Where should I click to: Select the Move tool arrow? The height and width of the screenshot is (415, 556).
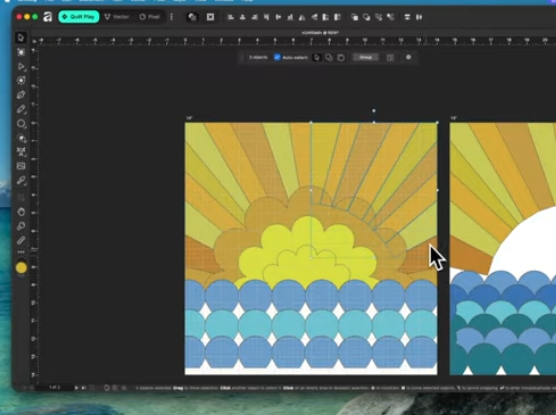pyautogui.click(x=21, y=38)
